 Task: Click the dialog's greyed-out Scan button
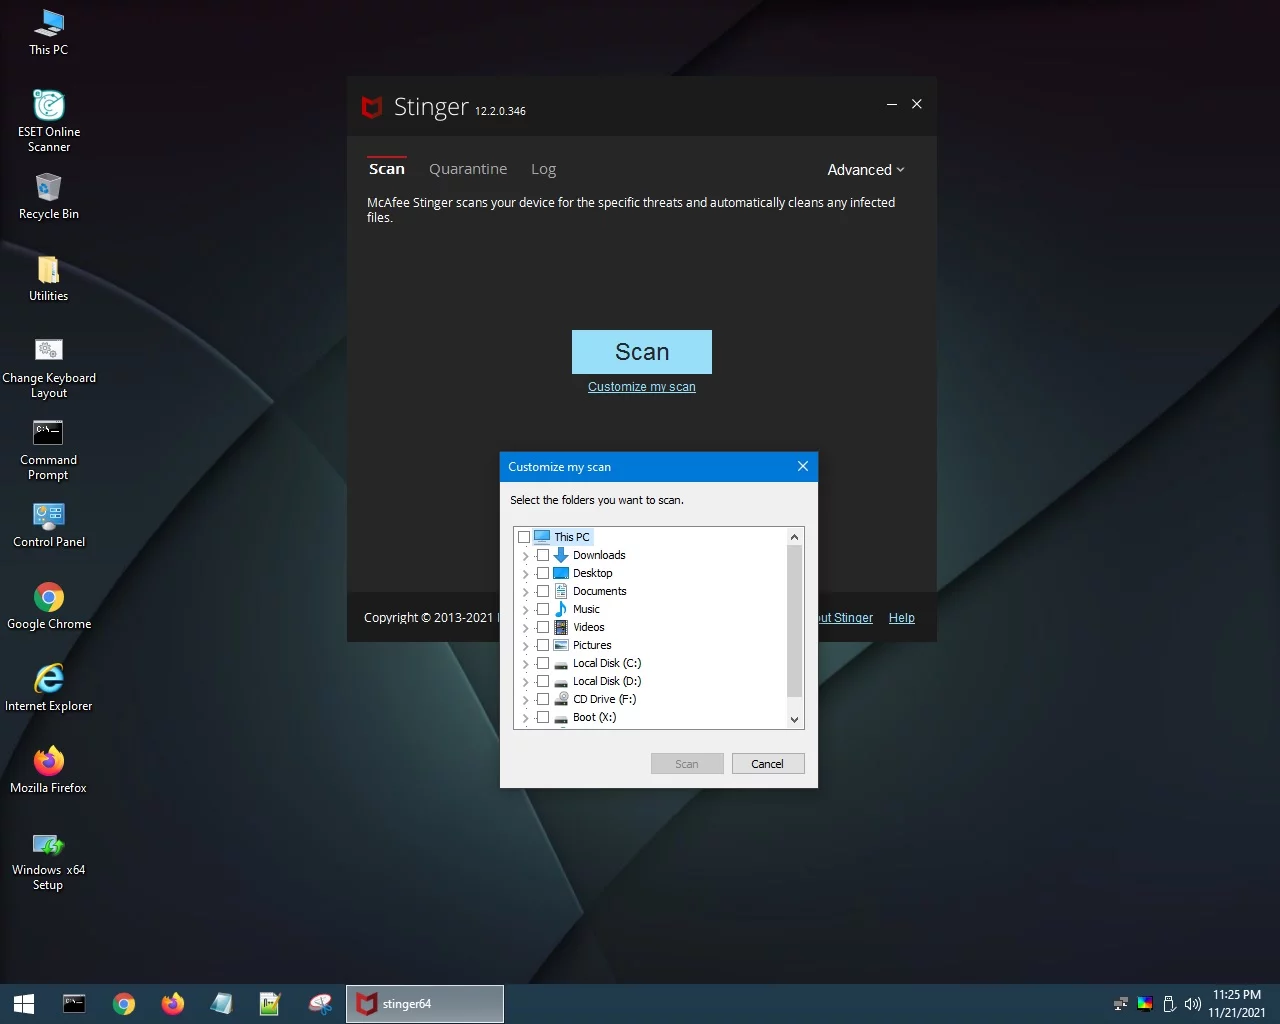(x=687, y=764)
